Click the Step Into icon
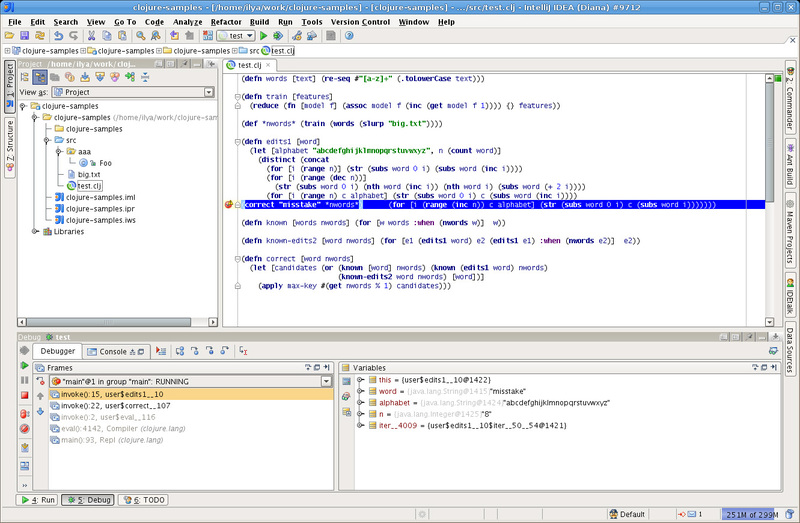The width and height of the screenshot is (800, 523). [x=195, y=351]
